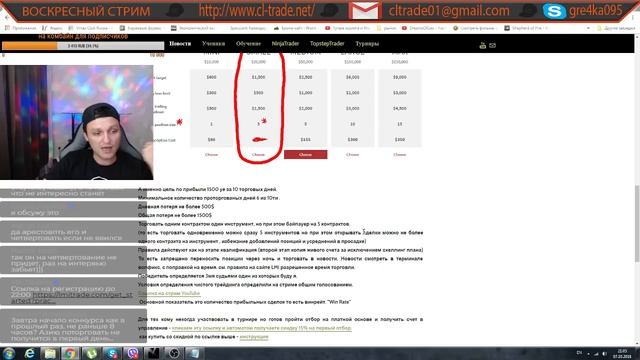Screen dimensions: 640x360
Task: Open the Ученики menu item
Action: (x=213, y=43)
